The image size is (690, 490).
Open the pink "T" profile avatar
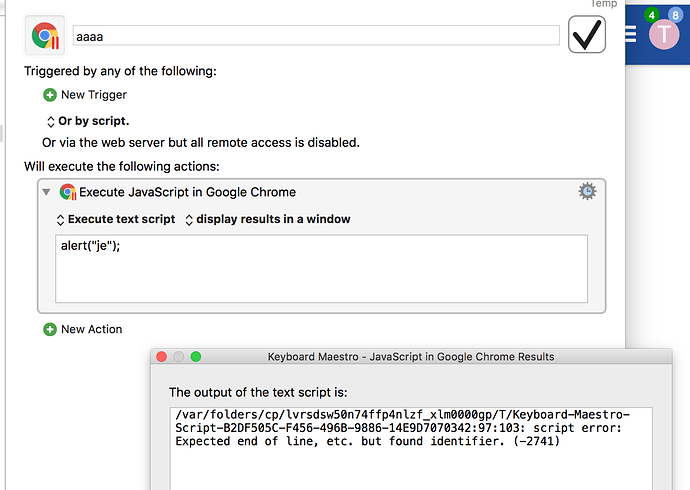coord(664,34)
